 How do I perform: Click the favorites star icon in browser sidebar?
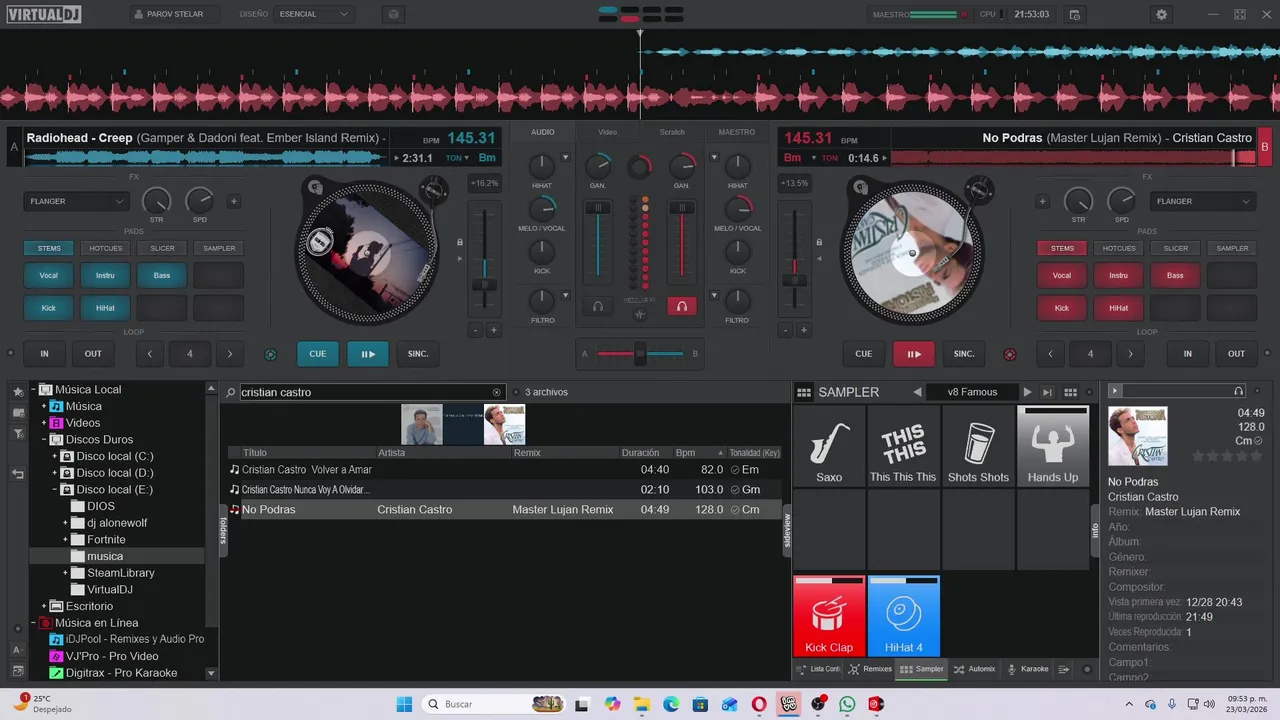[x=18, y=391]
